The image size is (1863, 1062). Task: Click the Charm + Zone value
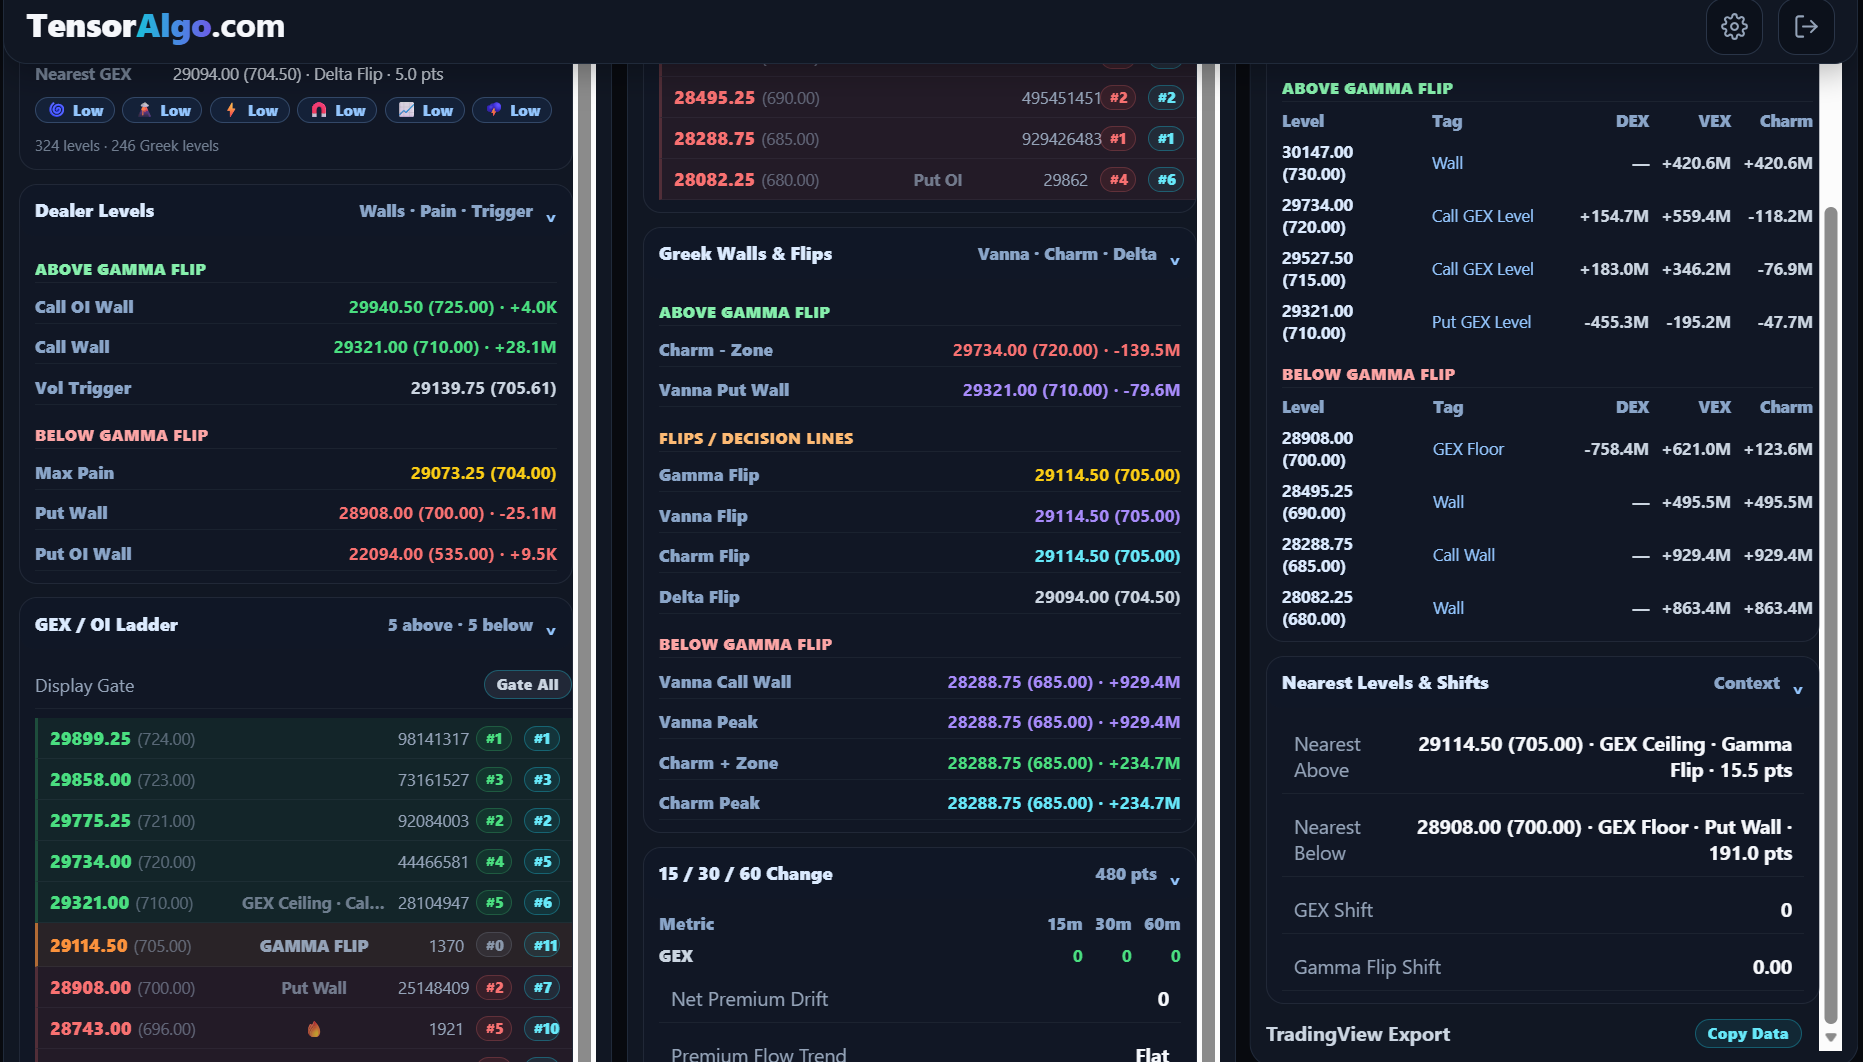click(1064, 763)
